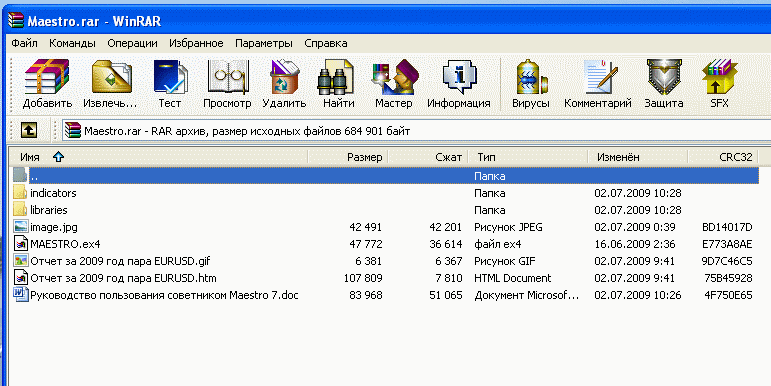Sort by the Тип column header
Viewport: 771px width, 386px height.
[528, 157]
